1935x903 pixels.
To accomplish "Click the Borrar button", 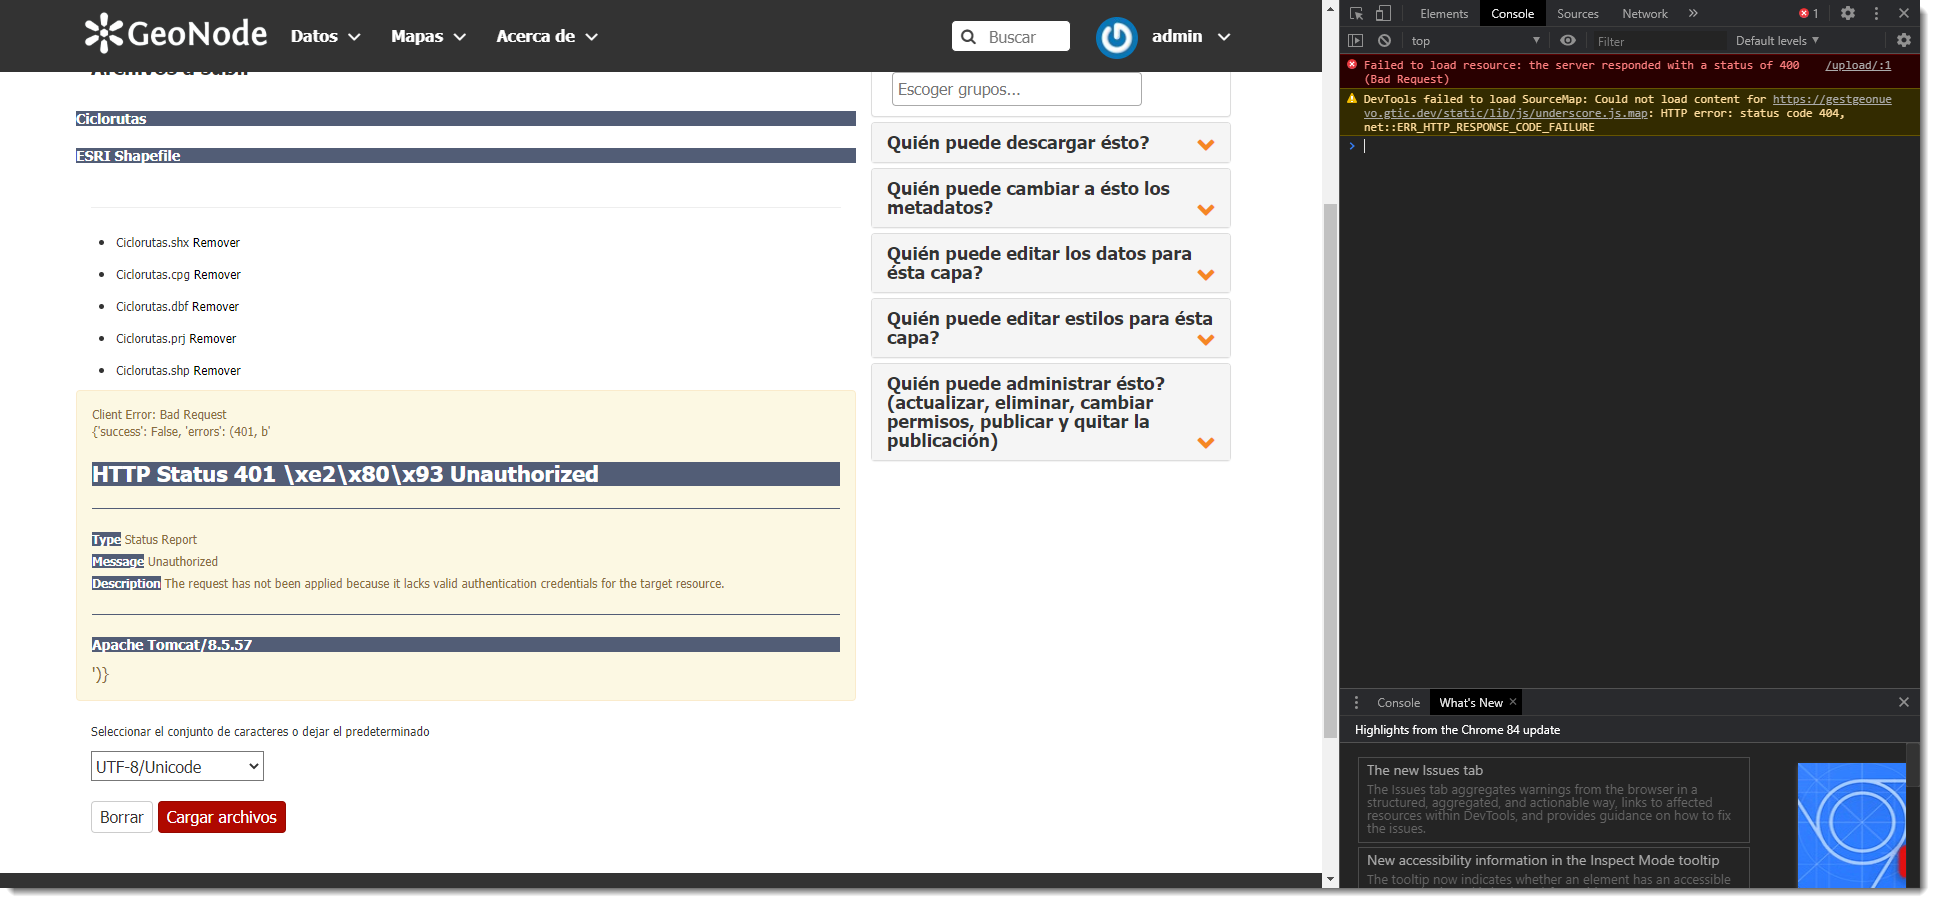I will pyautogui.click(x=122, y=817).
